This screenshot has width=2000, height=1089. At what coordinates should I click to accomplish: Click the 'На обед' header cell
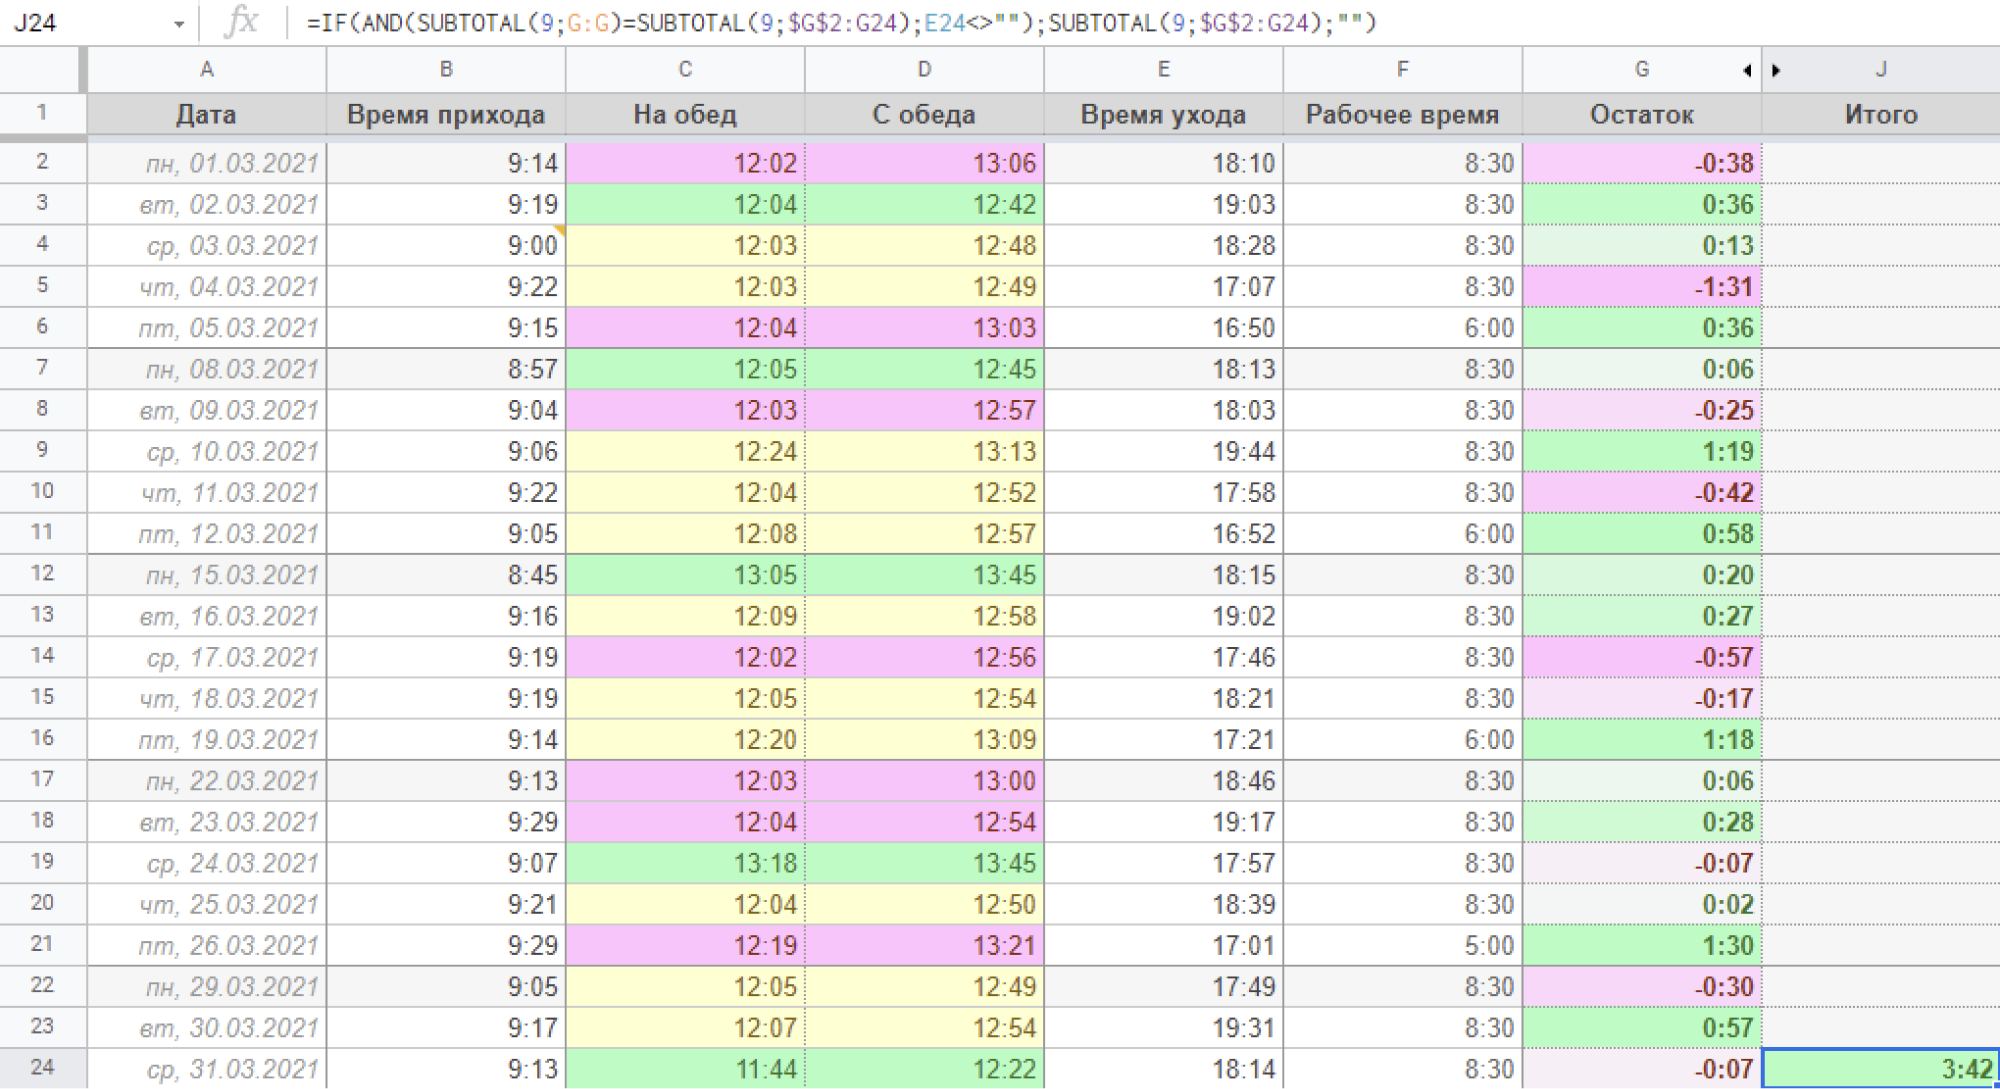coord(685,114)
